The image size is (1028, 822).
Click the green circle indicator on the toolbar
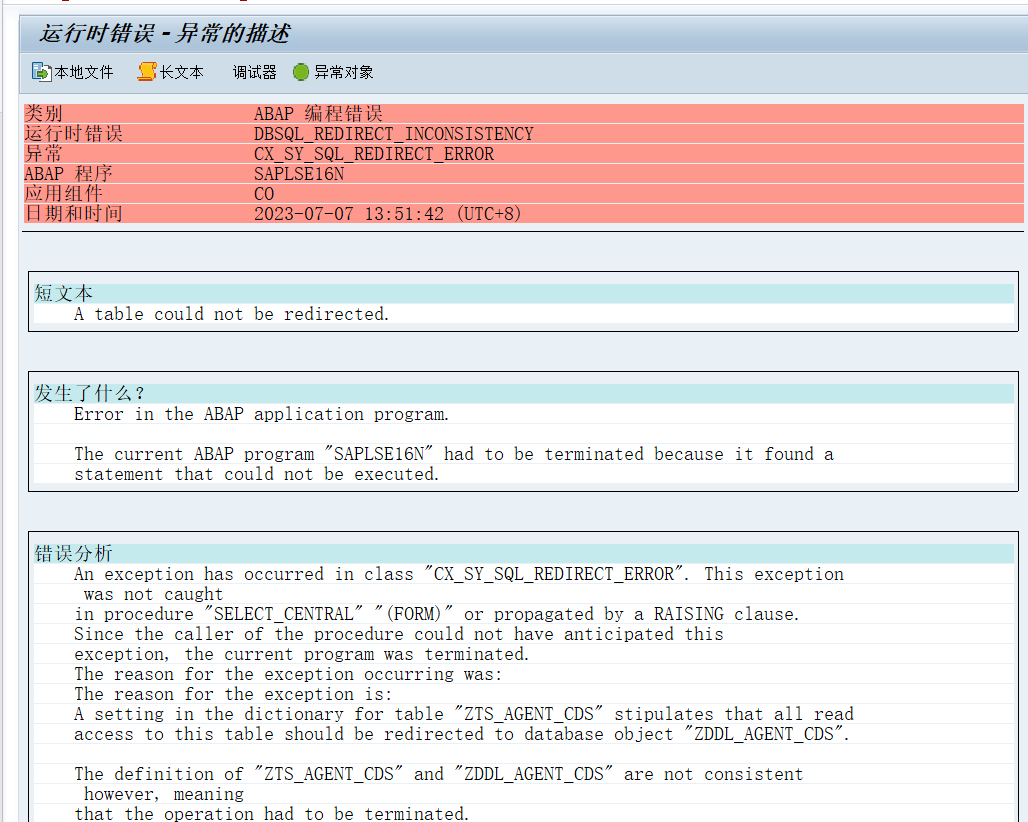(300, 72)
